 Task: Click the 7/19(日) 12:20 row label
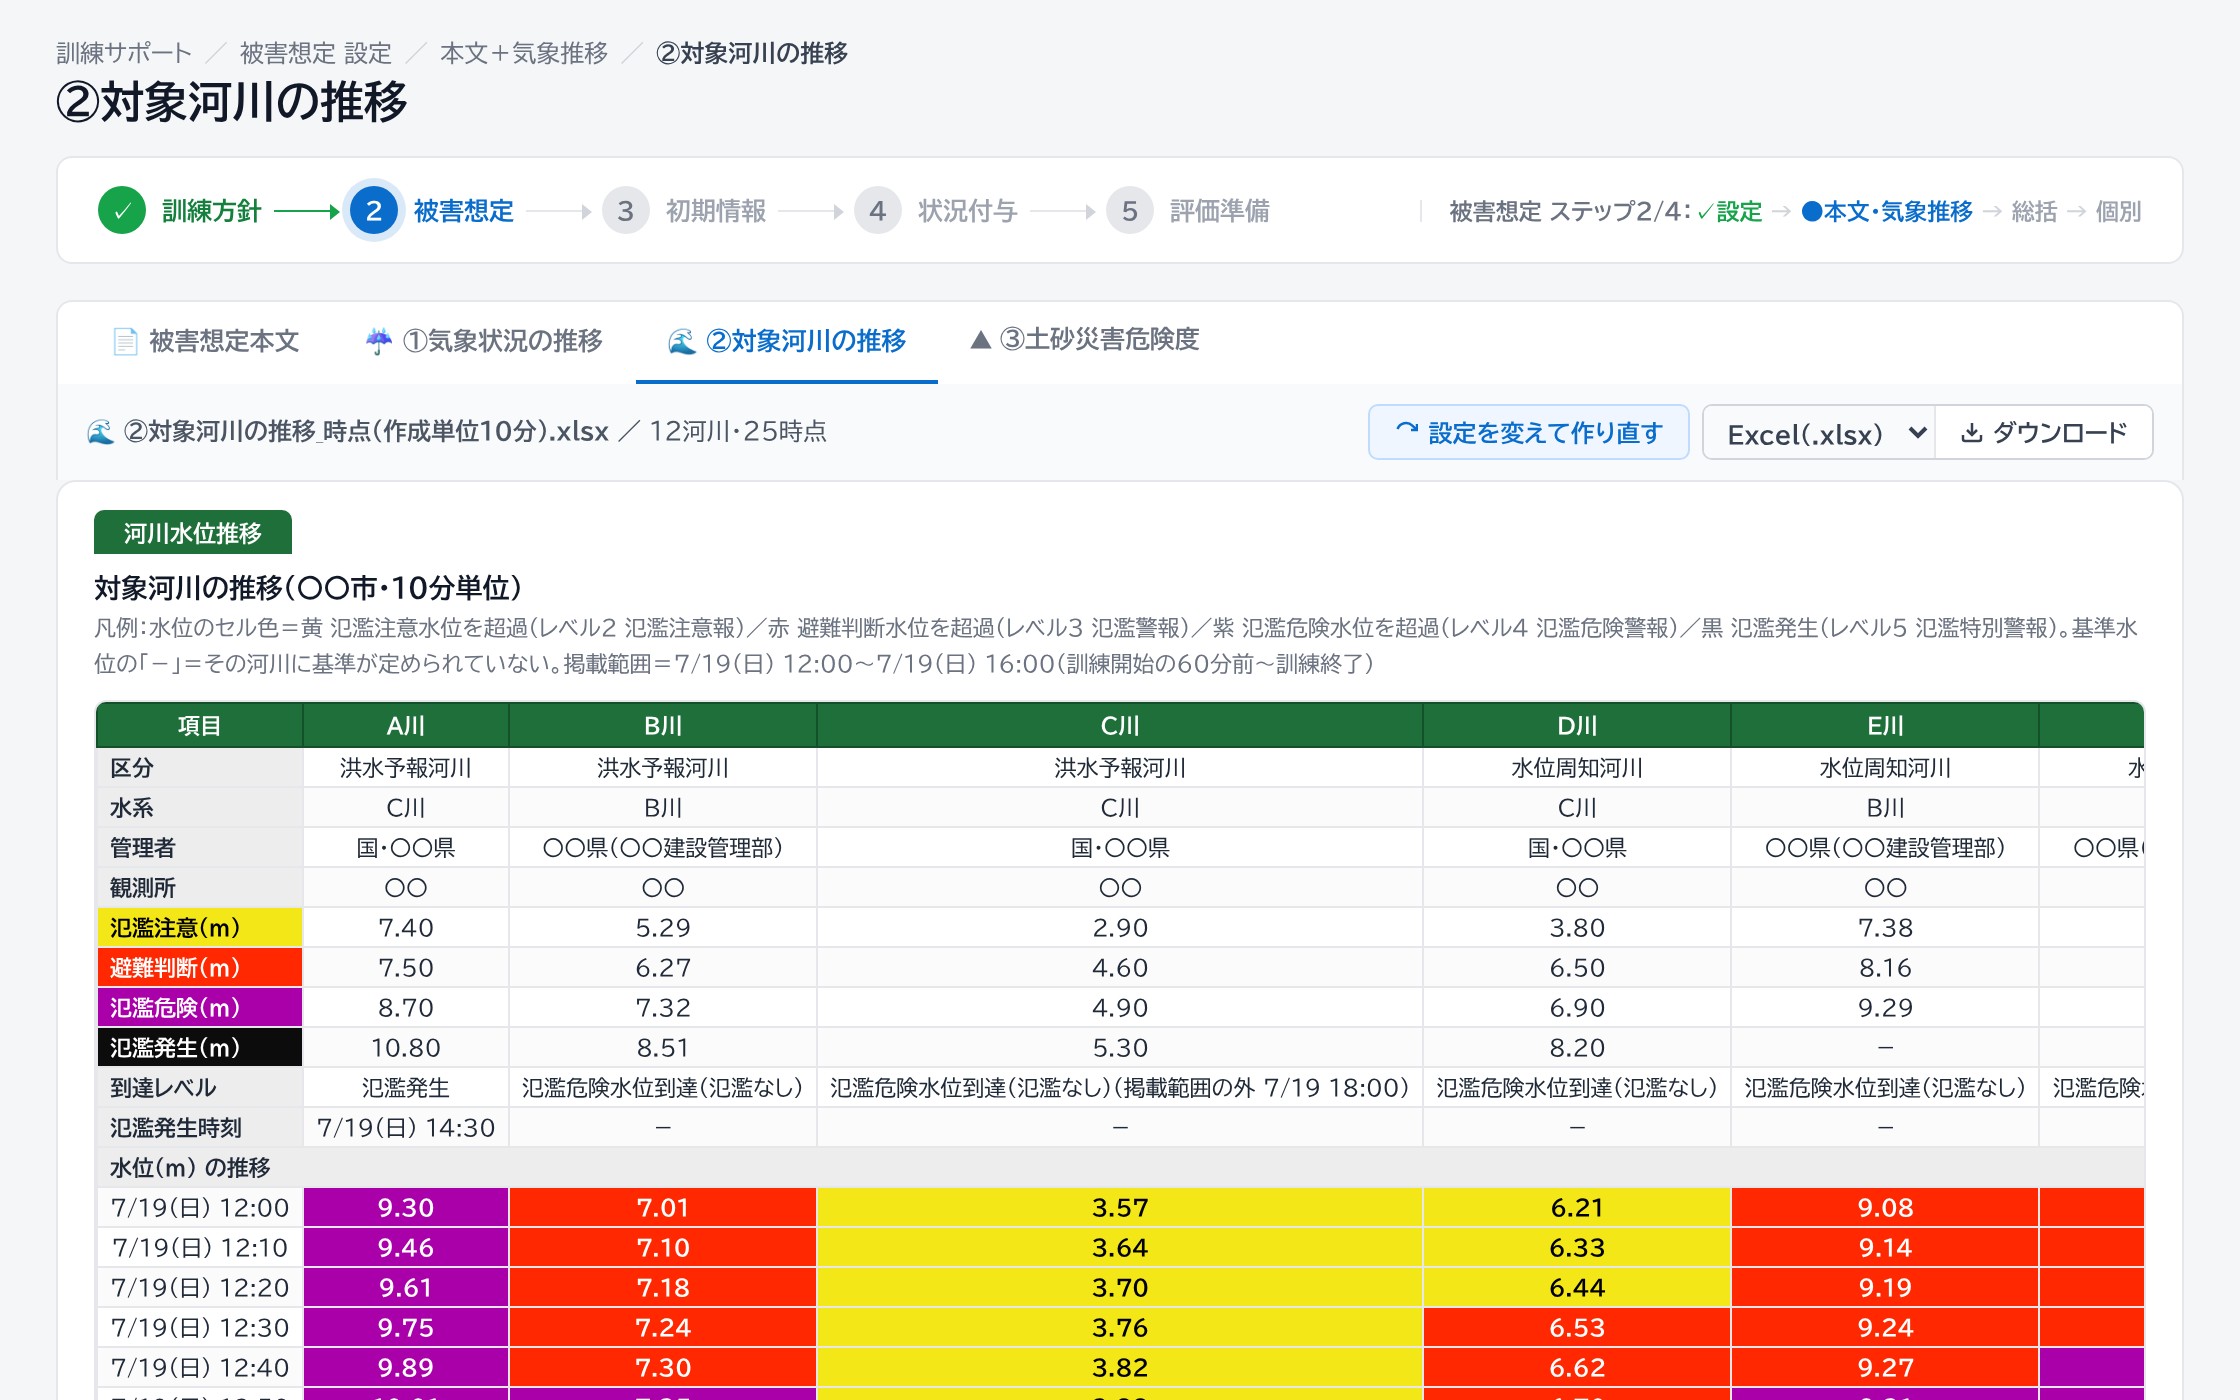(x=200, y=1288)
